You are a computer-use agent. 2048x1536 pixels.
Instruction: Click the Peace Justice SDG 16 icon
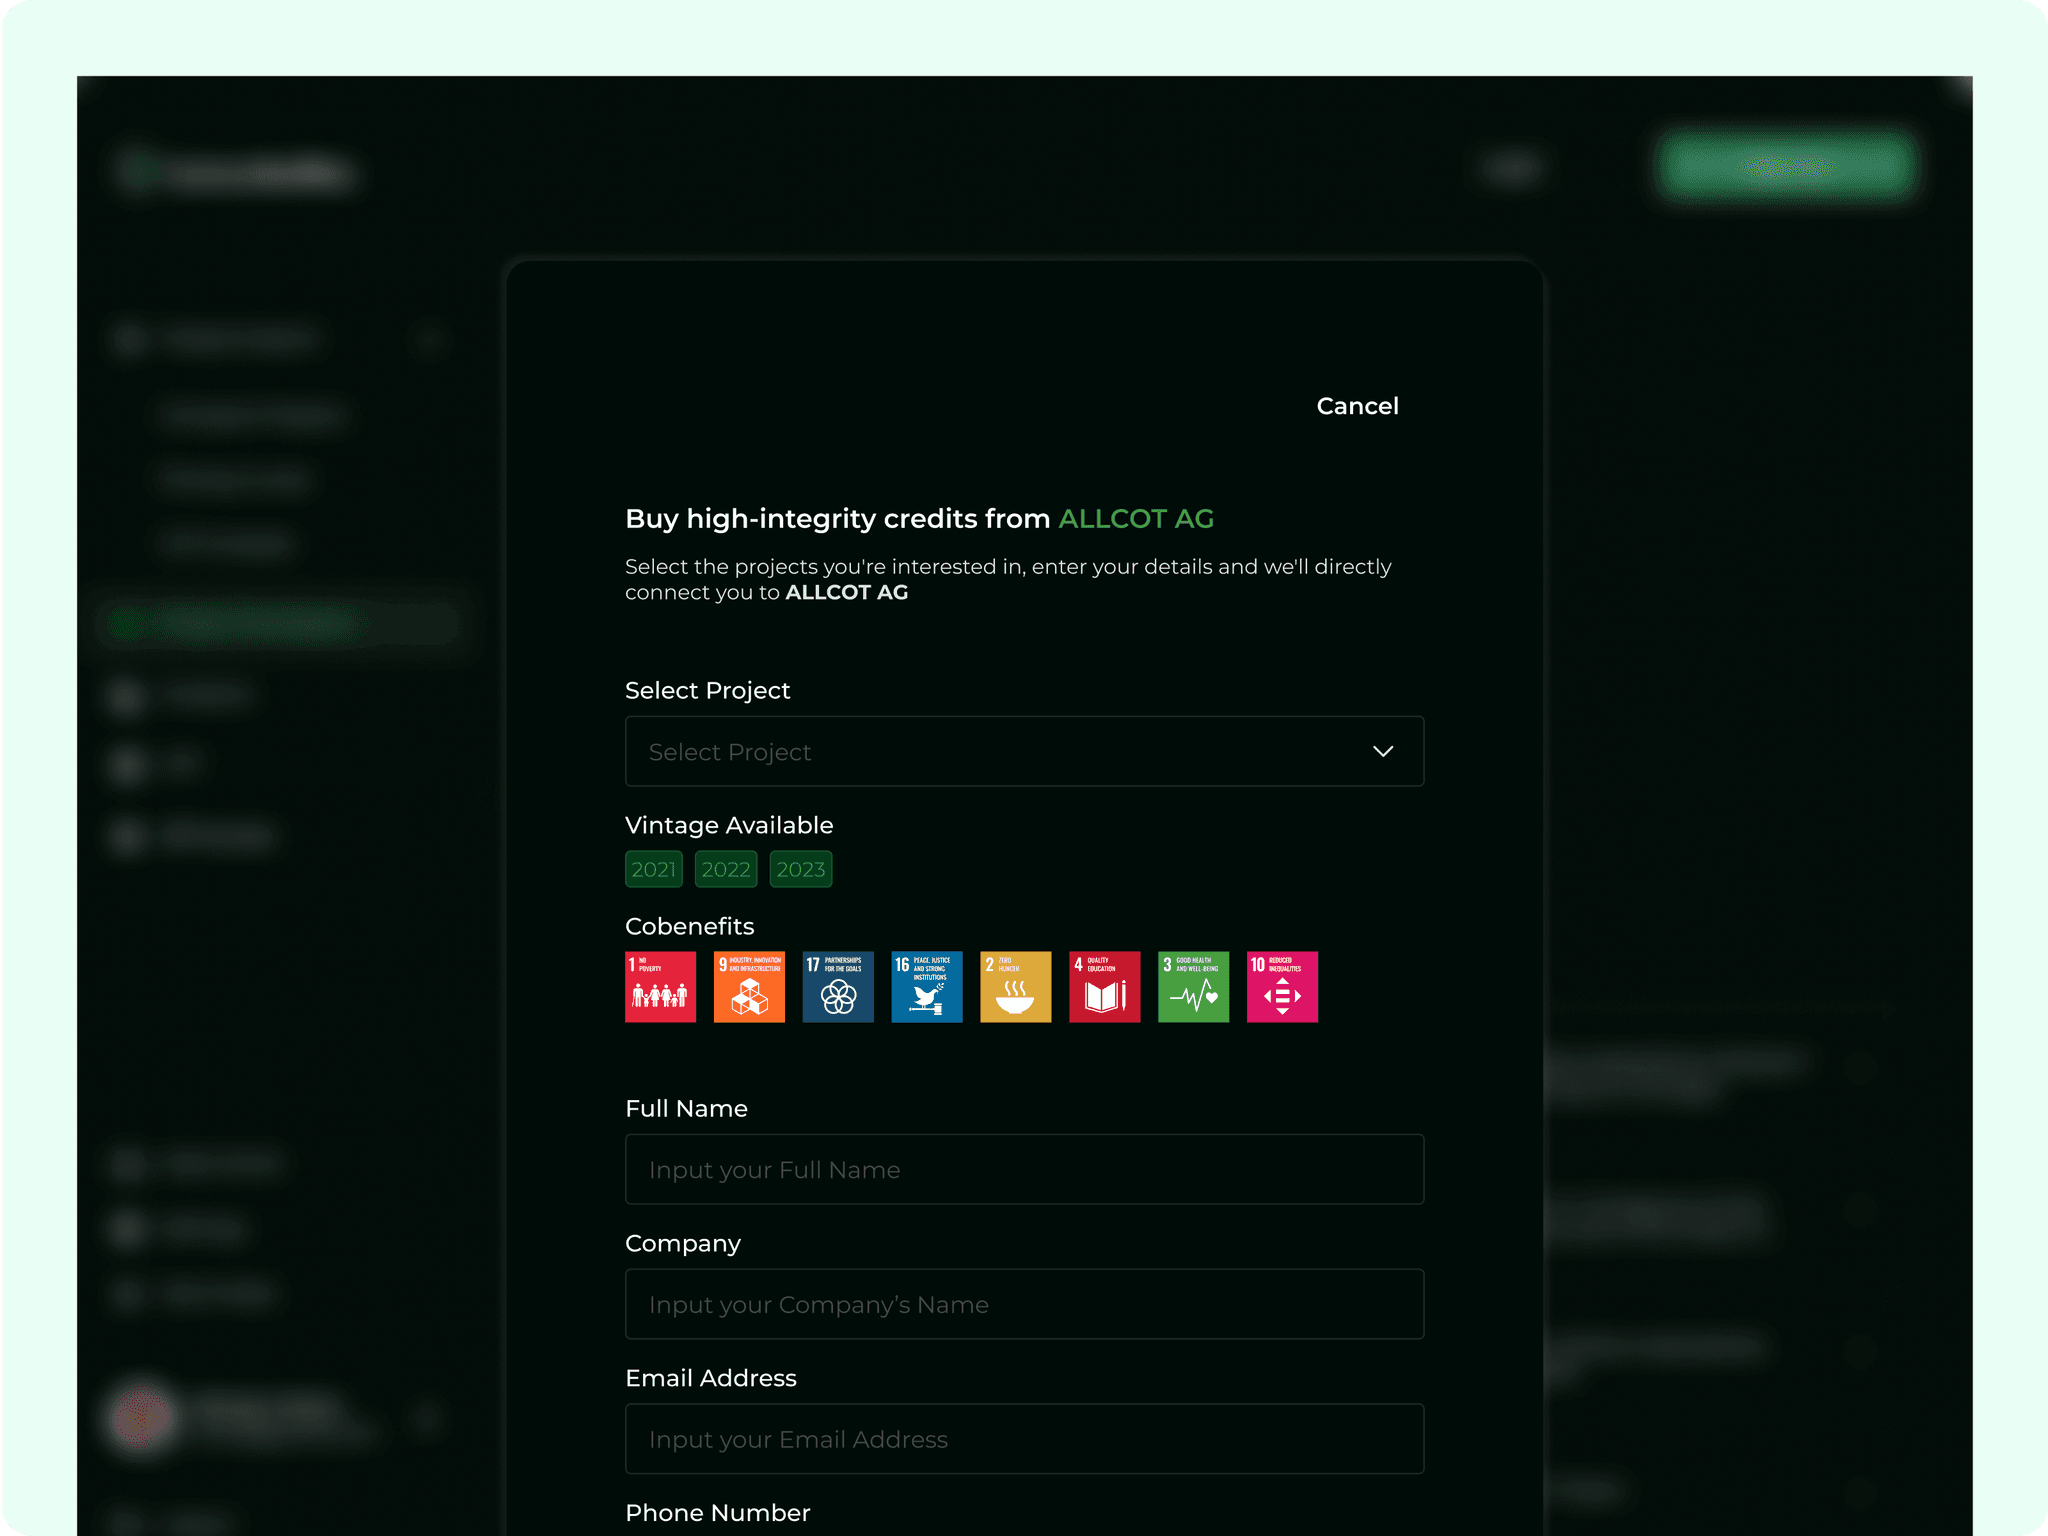(927, 986)
